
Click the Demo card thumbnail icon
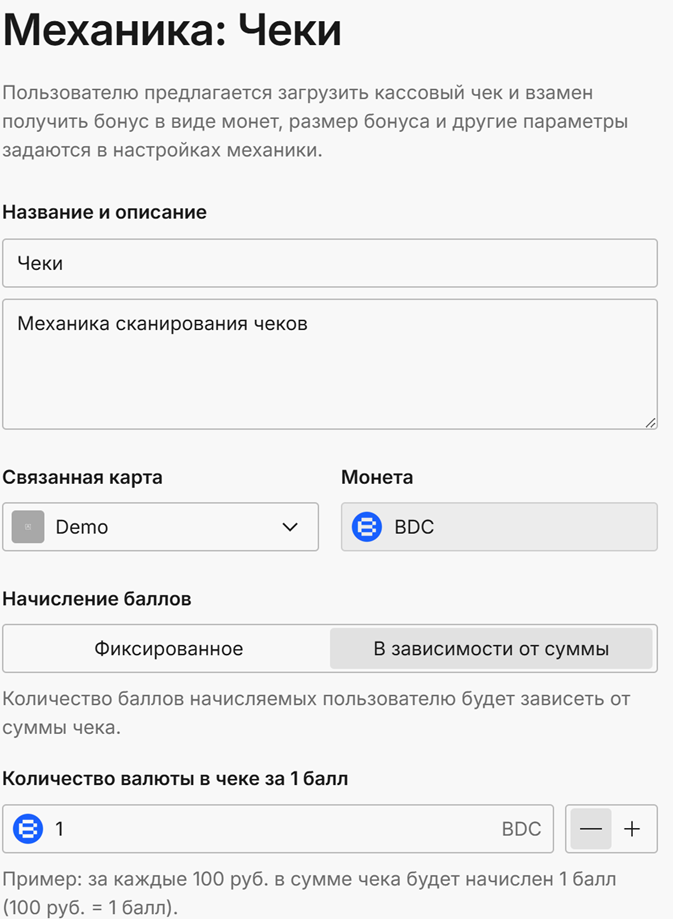(x=28, y=527)
